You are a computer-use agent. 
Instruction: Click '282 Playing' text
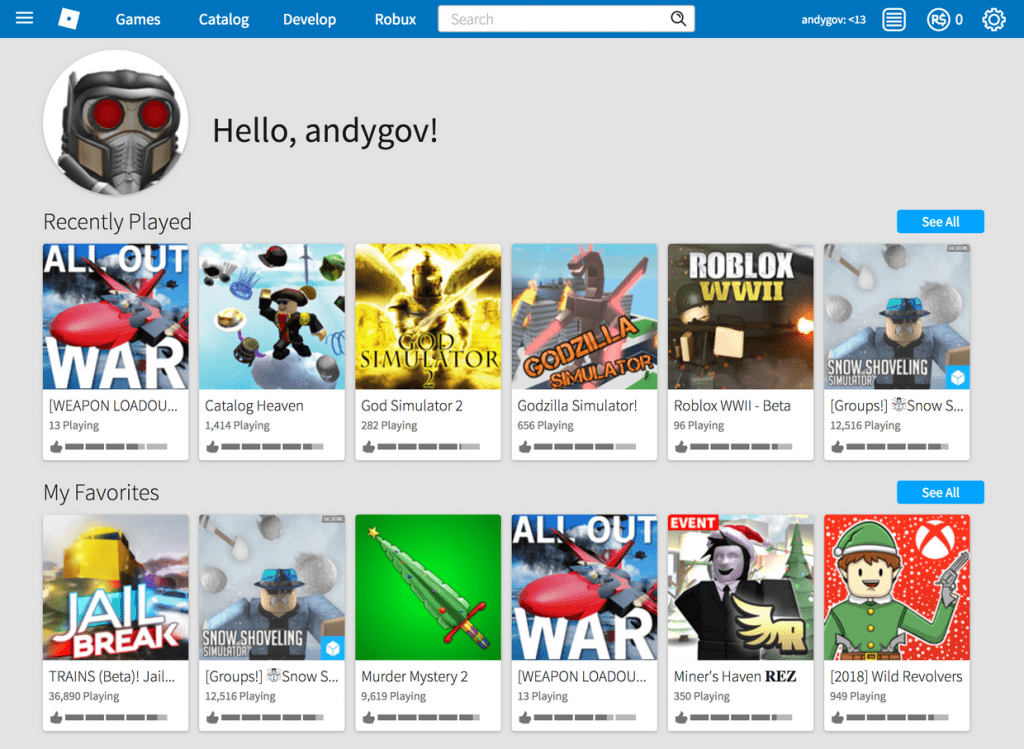coord(389,425)
